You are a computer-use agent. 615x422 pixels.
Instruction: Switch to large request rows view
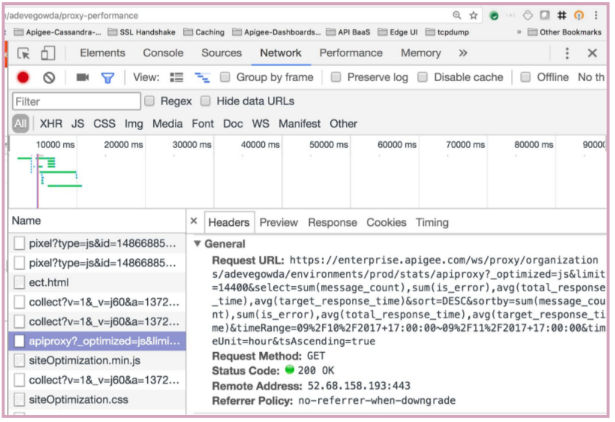pos(177,77)
